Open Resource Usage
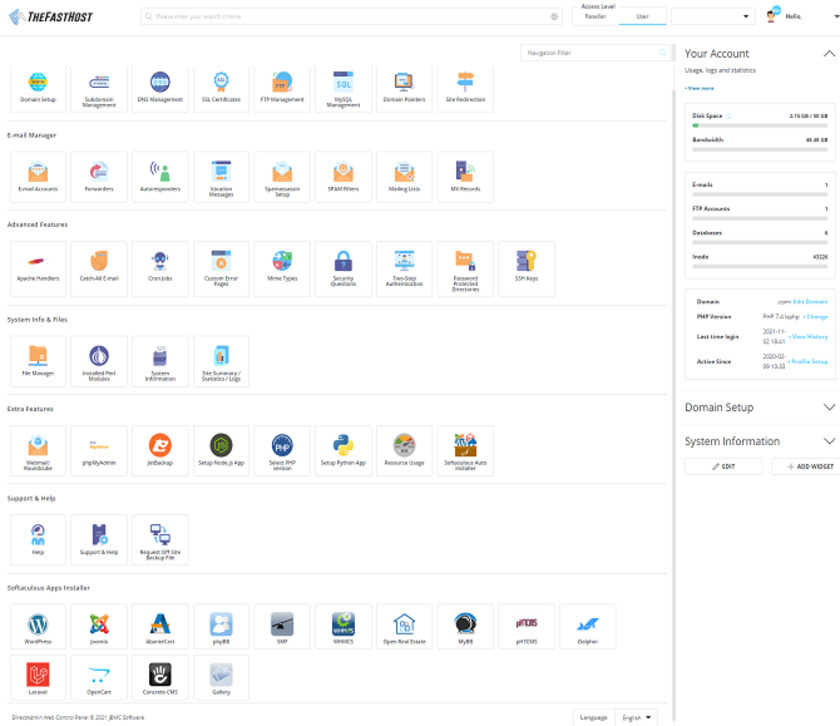Image resolution: width=840 pixels, height=726 pixels. tap(404, 451)
